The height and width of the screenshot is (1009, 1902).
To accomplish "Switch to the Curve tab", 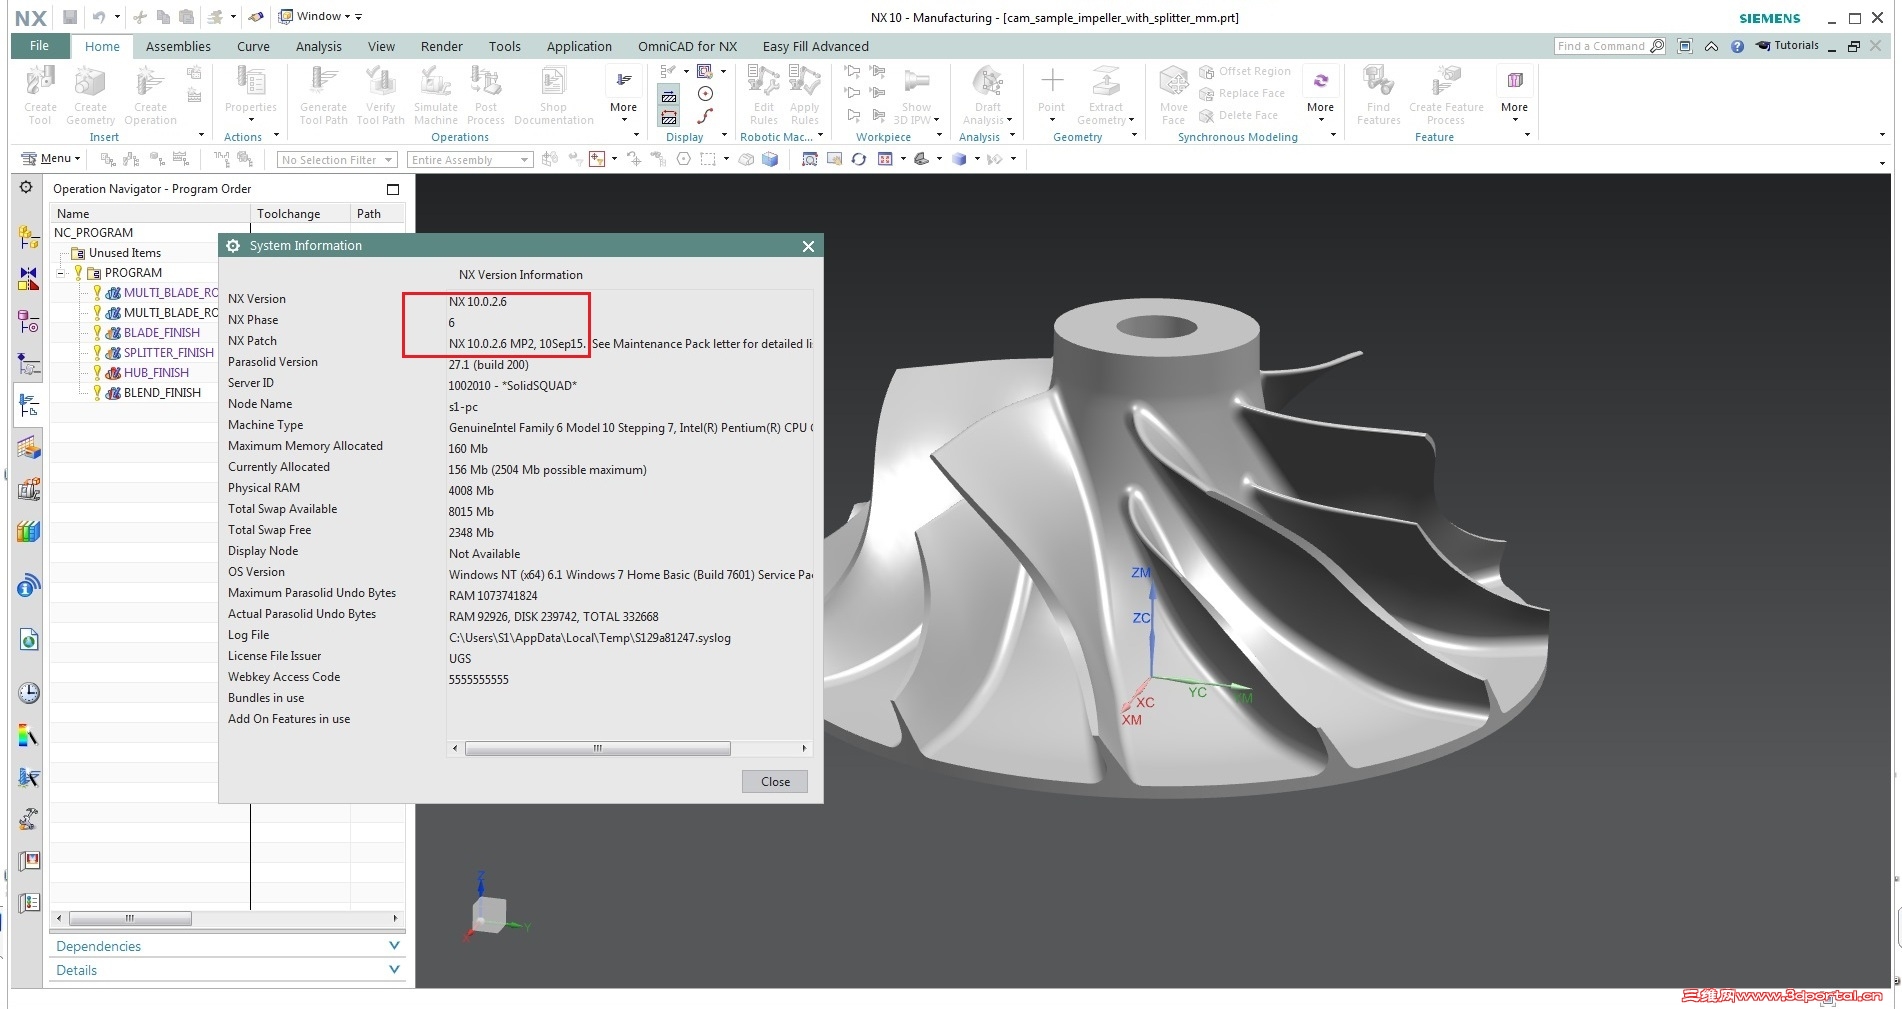I will (253, 46).
